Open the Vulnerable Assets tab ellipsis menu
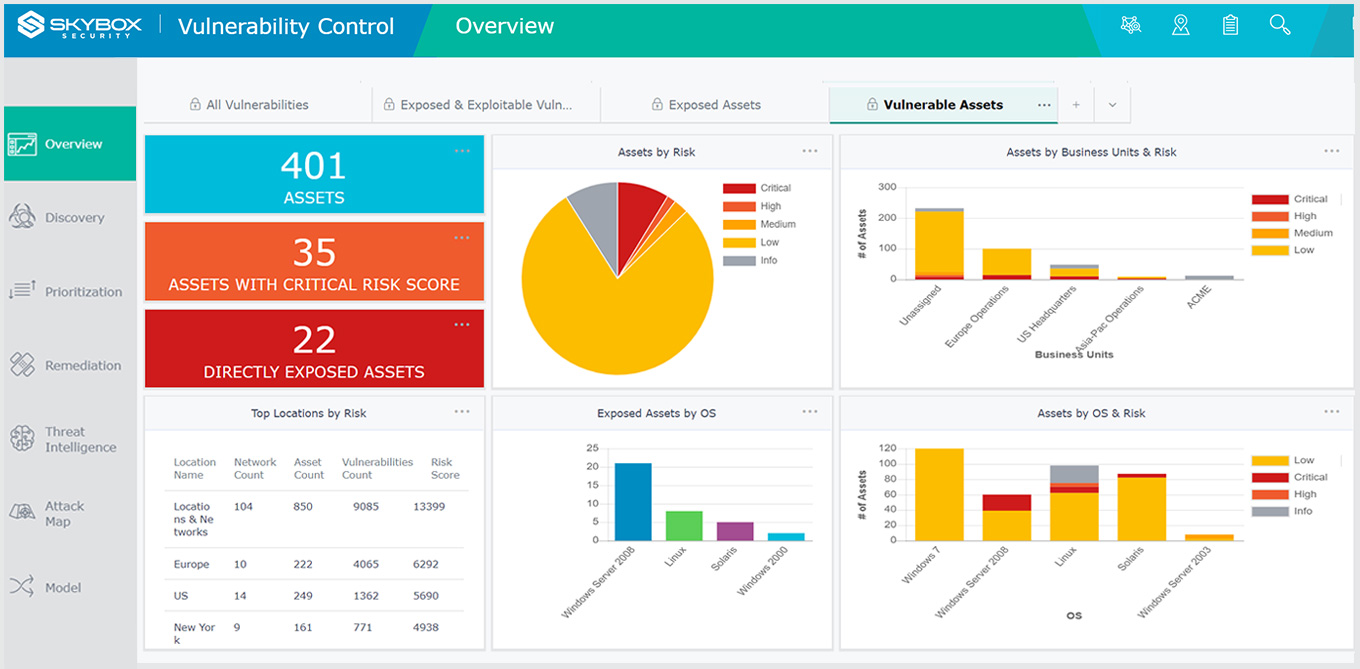 pos(1044,105)
